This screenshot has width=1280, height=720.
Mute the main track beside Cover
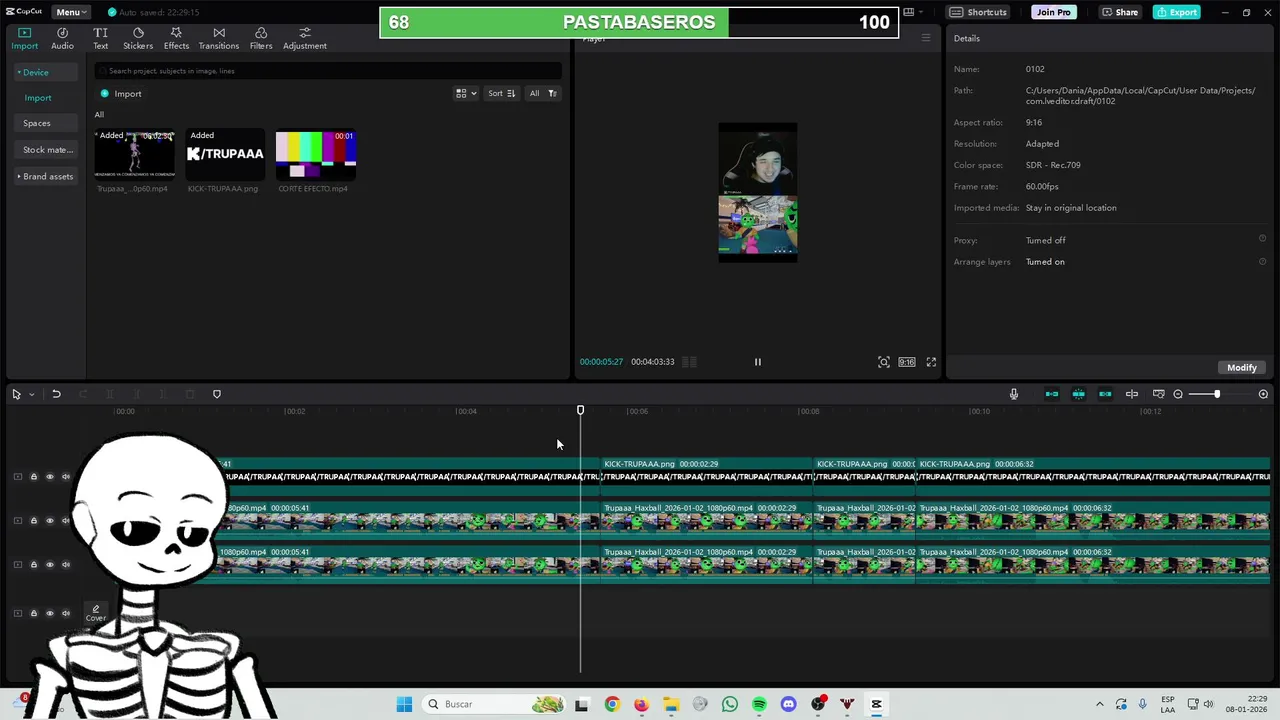pyautogui.click(x=66, y=613)
